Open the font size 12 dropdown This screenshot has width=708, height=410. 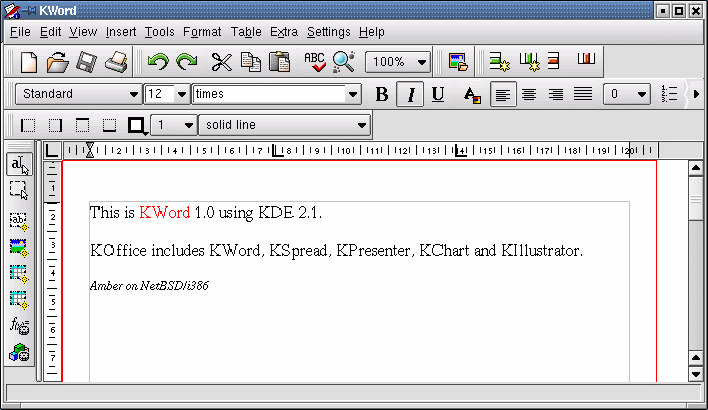point(167,94)
